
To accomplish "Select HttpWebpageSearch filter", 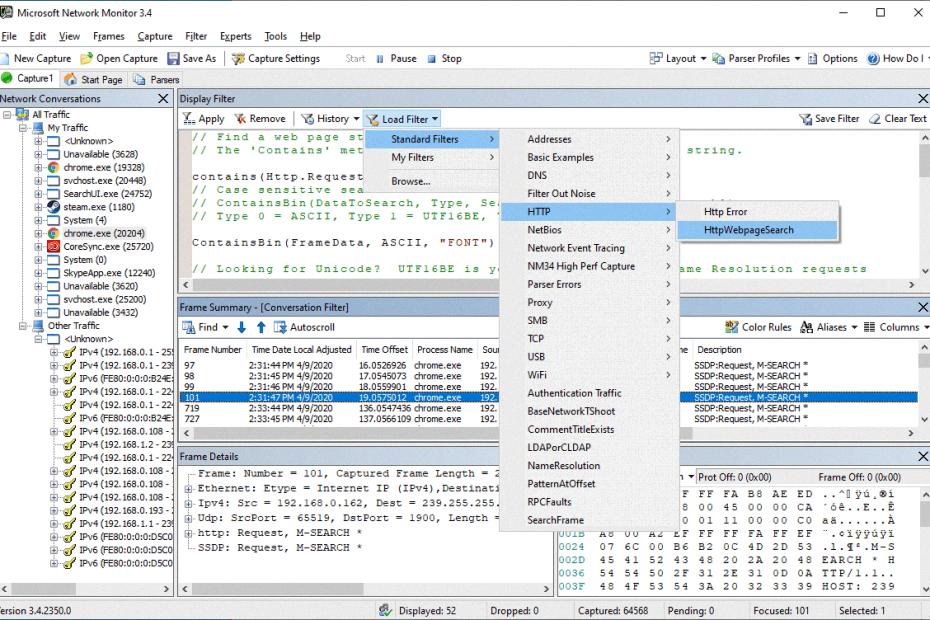I will pos(757,230).
